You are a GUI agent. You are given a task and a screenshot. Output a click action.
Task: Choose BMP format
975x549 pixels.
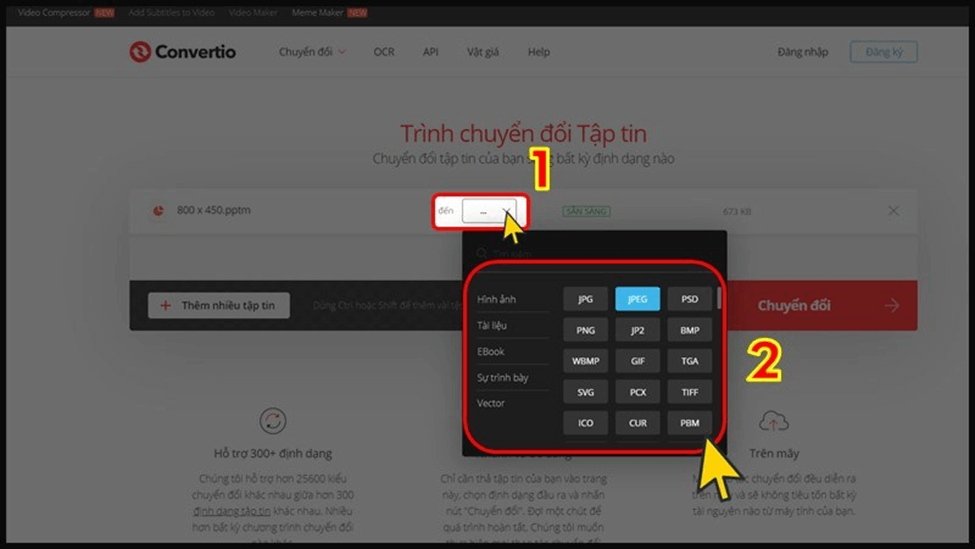690,330
